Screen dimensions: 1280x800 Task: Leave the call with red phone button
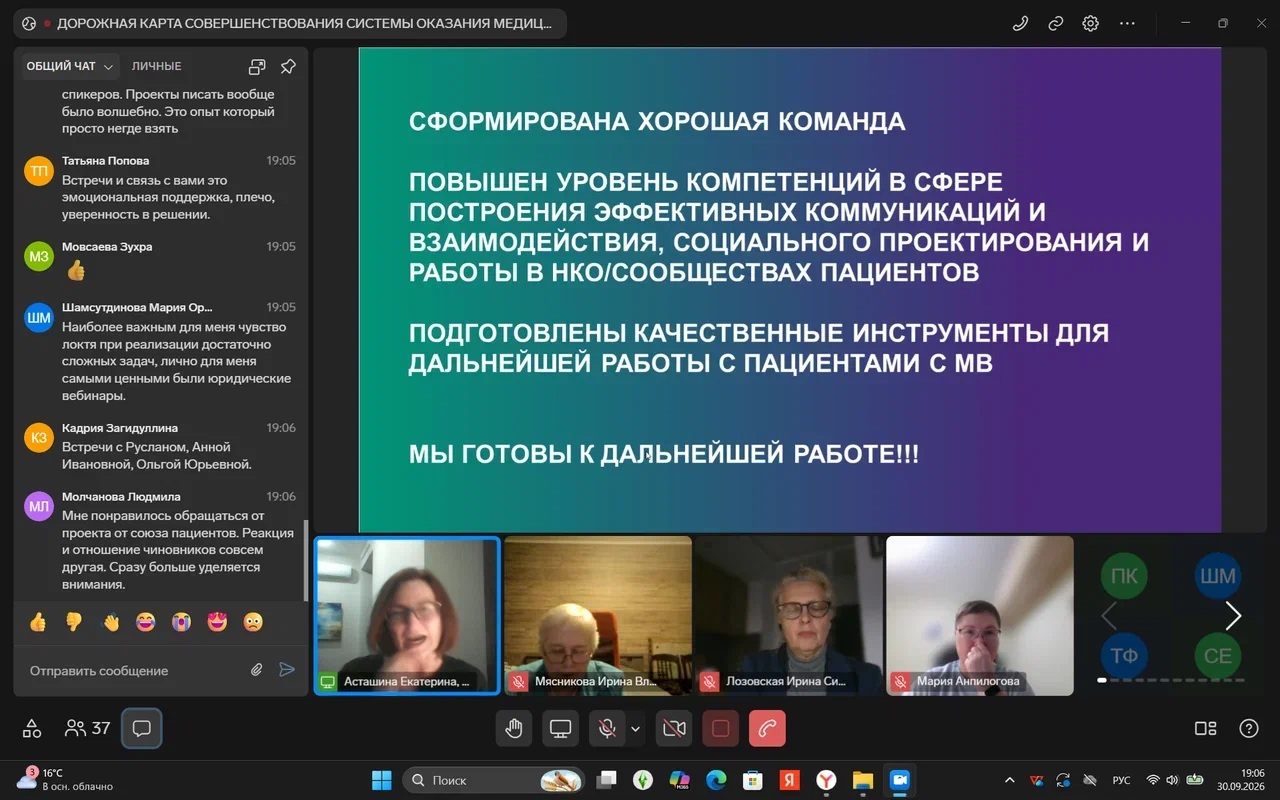[x=768, y=728]
